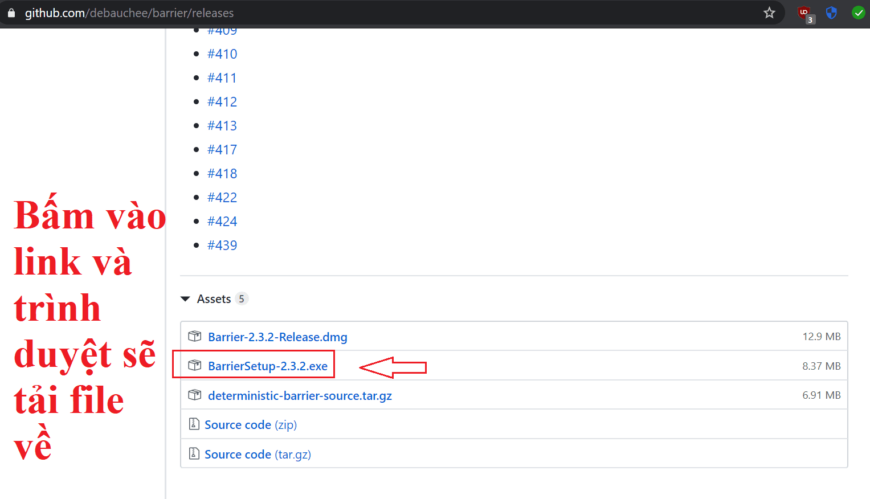Click the blue shield extension icon
The width and height of the screenshot is (870, 499).
(831, 13)
